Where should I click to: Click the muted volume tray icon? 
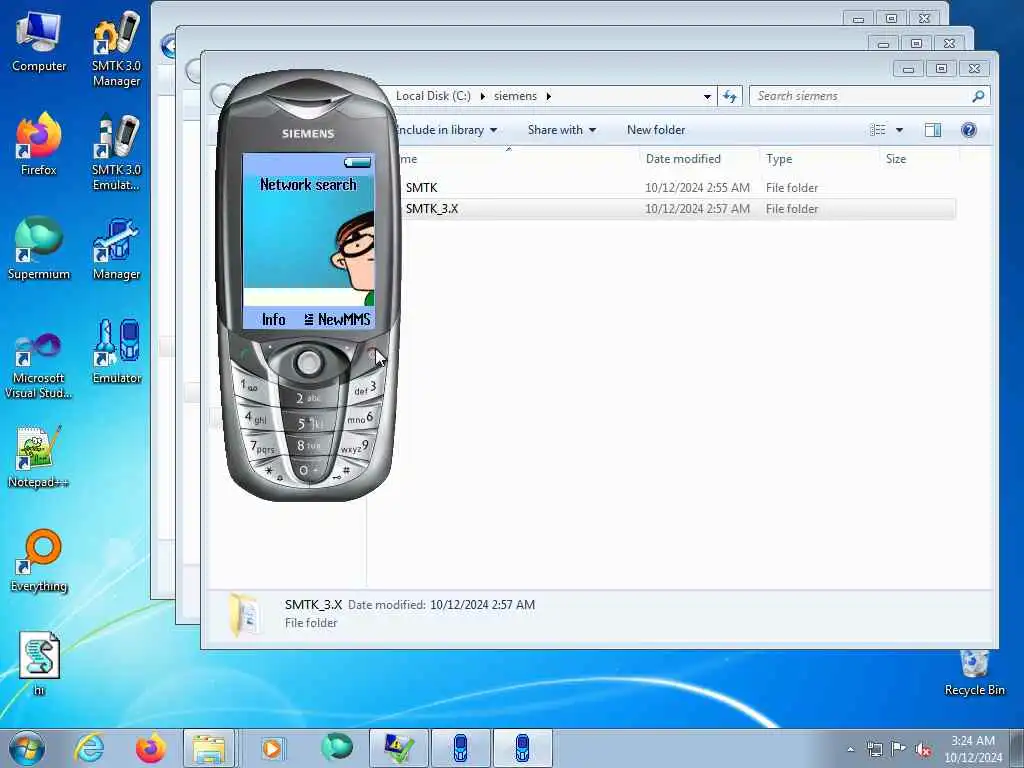click(x=923, y=749)
